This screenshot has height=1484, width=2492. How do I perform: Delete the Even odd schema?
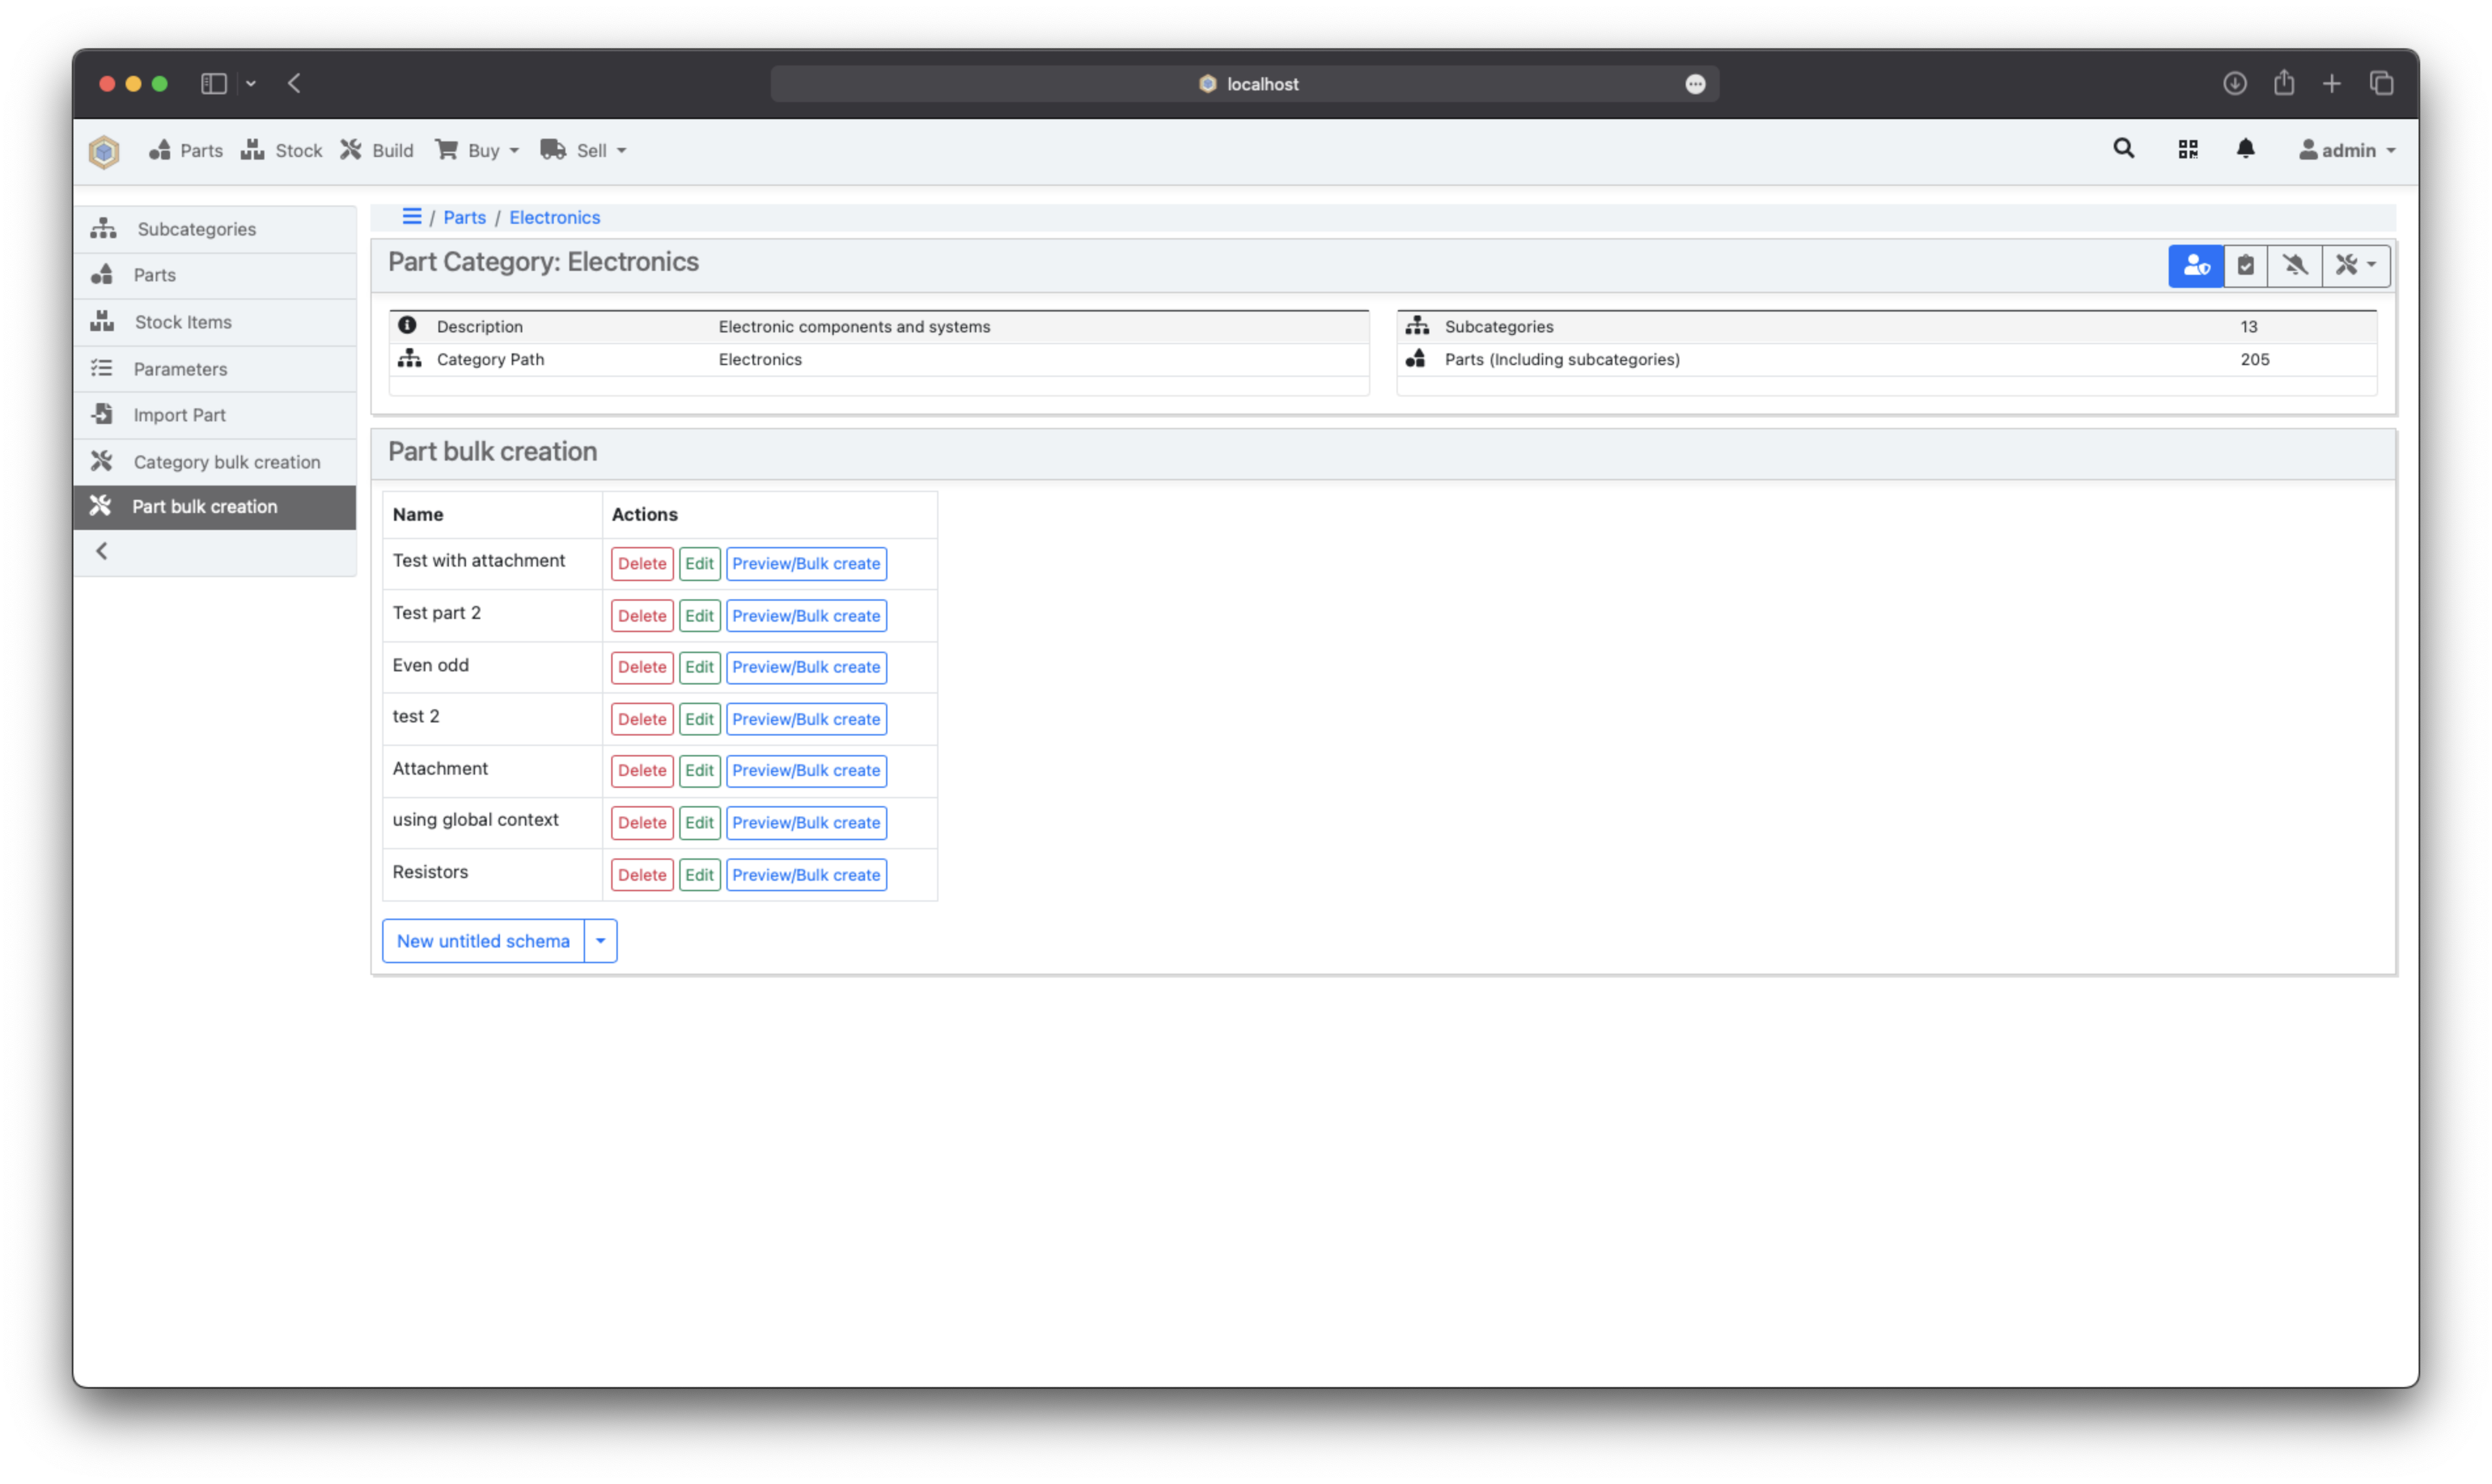click(641, 667)
